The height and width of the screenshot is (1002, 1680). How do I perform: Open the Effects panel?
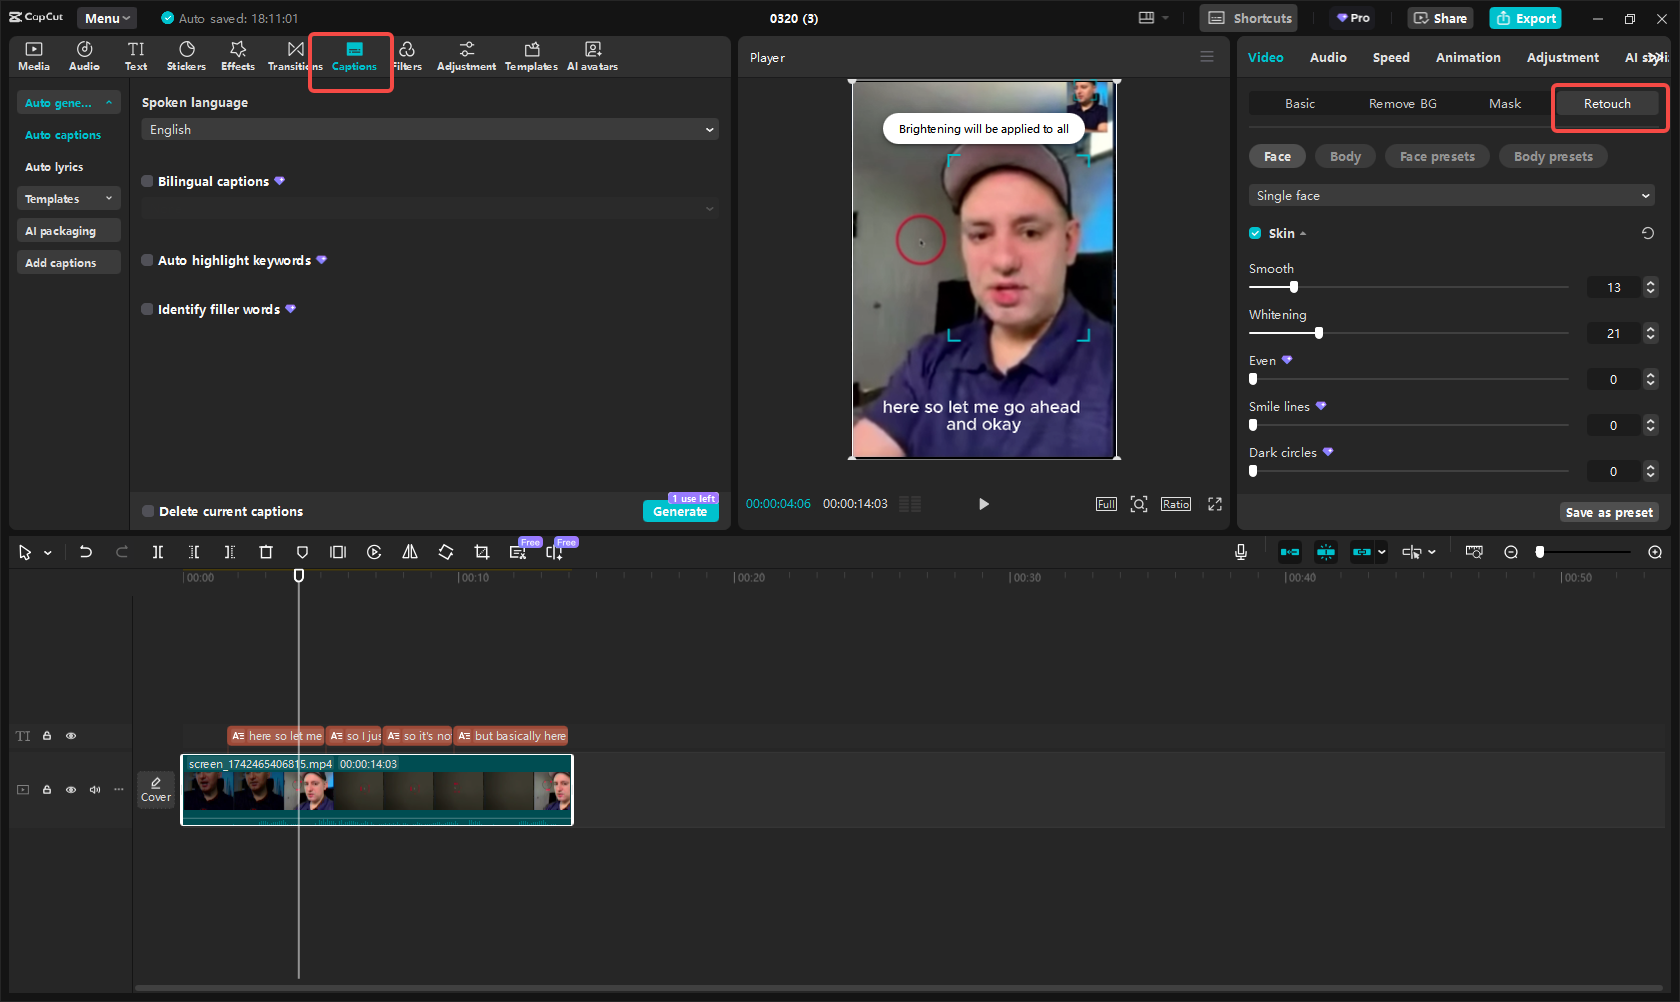tap(238, 56)
